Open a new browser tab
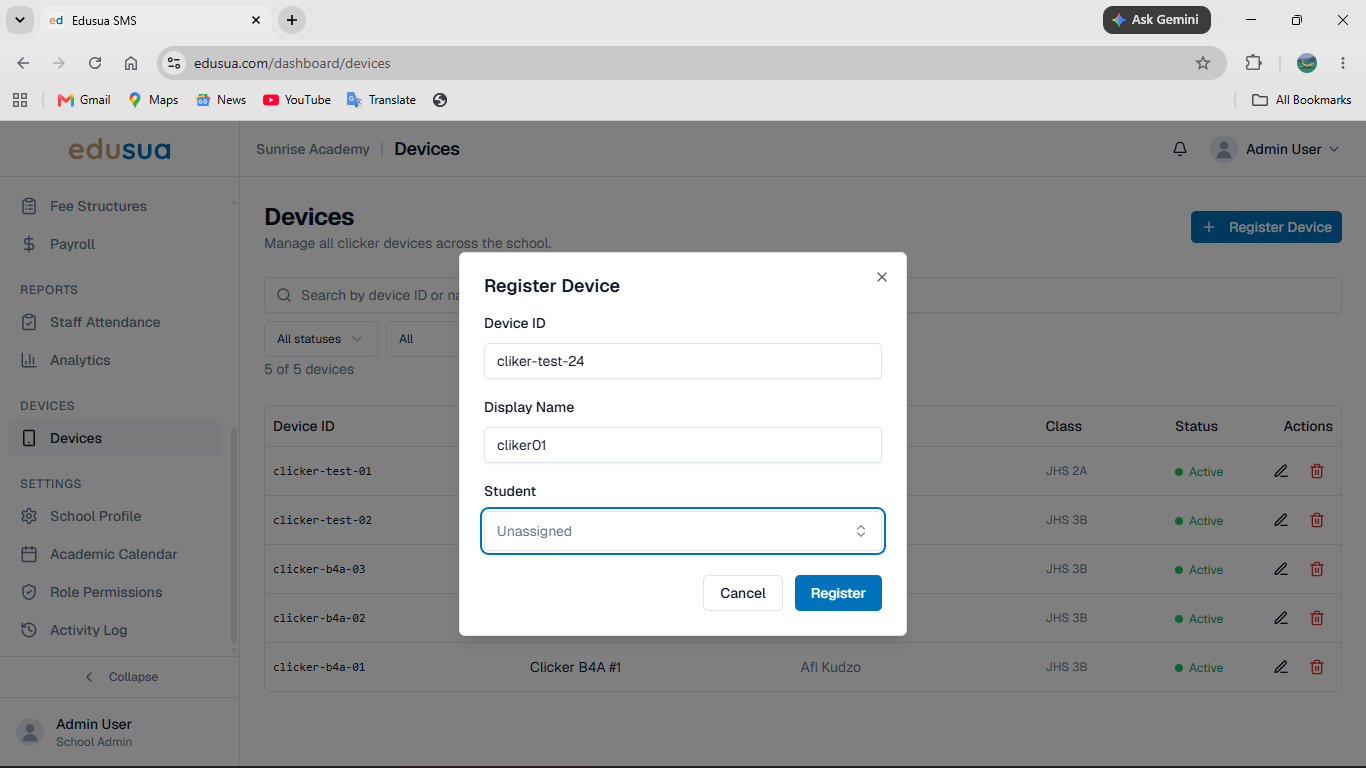This screenshot has width=1366, height=768. pos(291,20)
